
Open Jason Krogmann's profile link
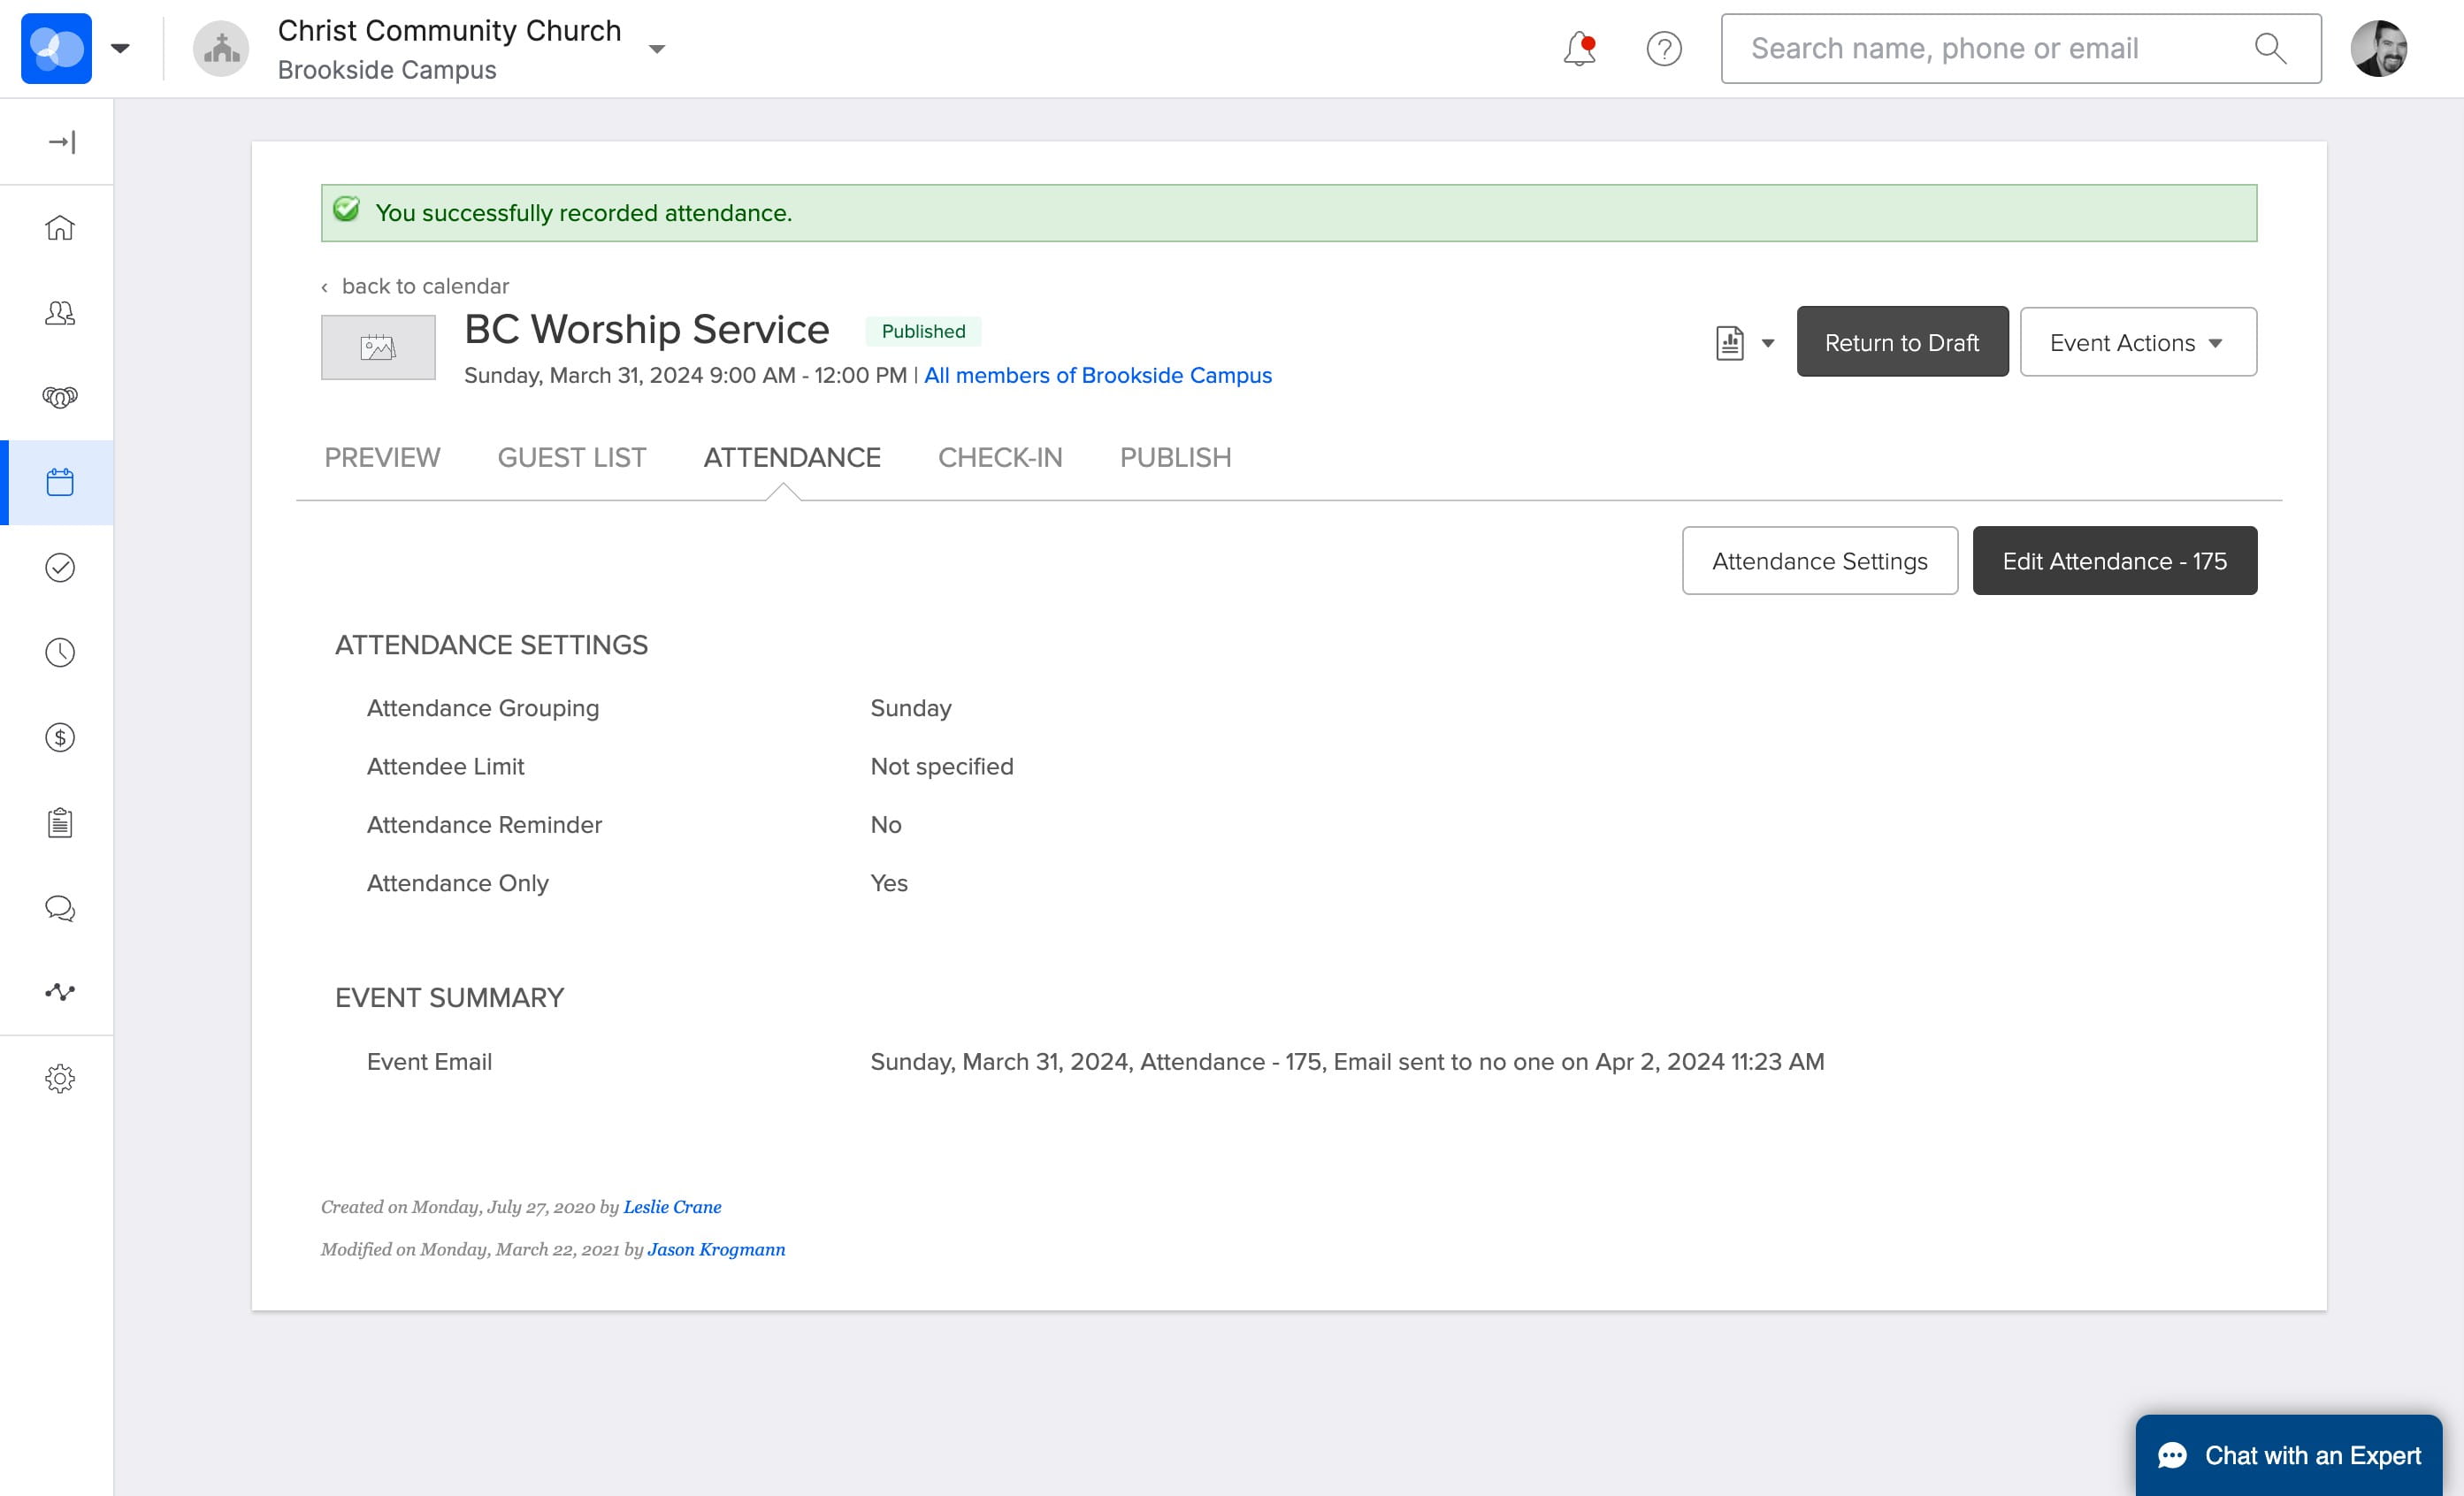[x=716, y=1249]
